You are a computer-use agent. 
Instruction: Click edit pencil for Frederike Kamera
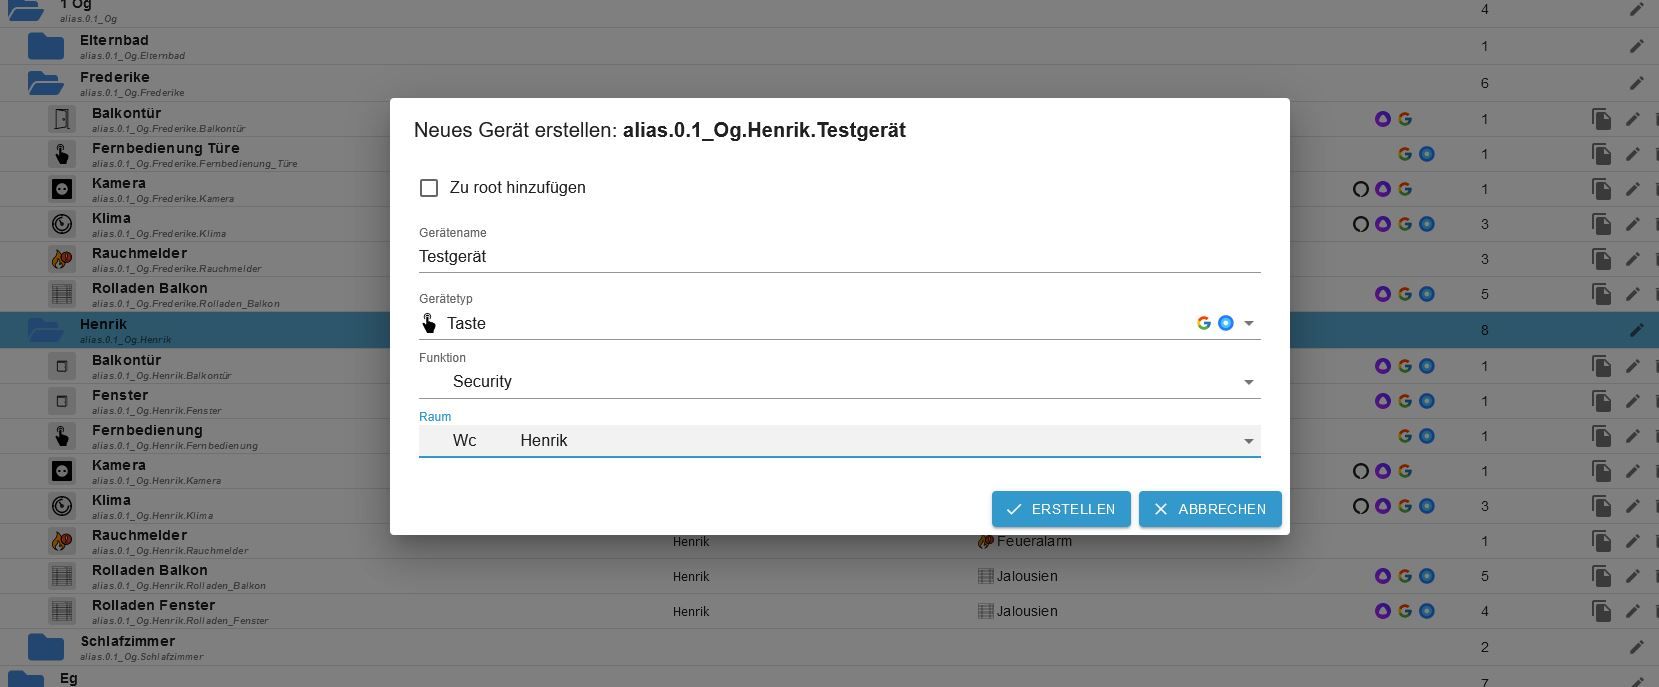pos(1633,189)
